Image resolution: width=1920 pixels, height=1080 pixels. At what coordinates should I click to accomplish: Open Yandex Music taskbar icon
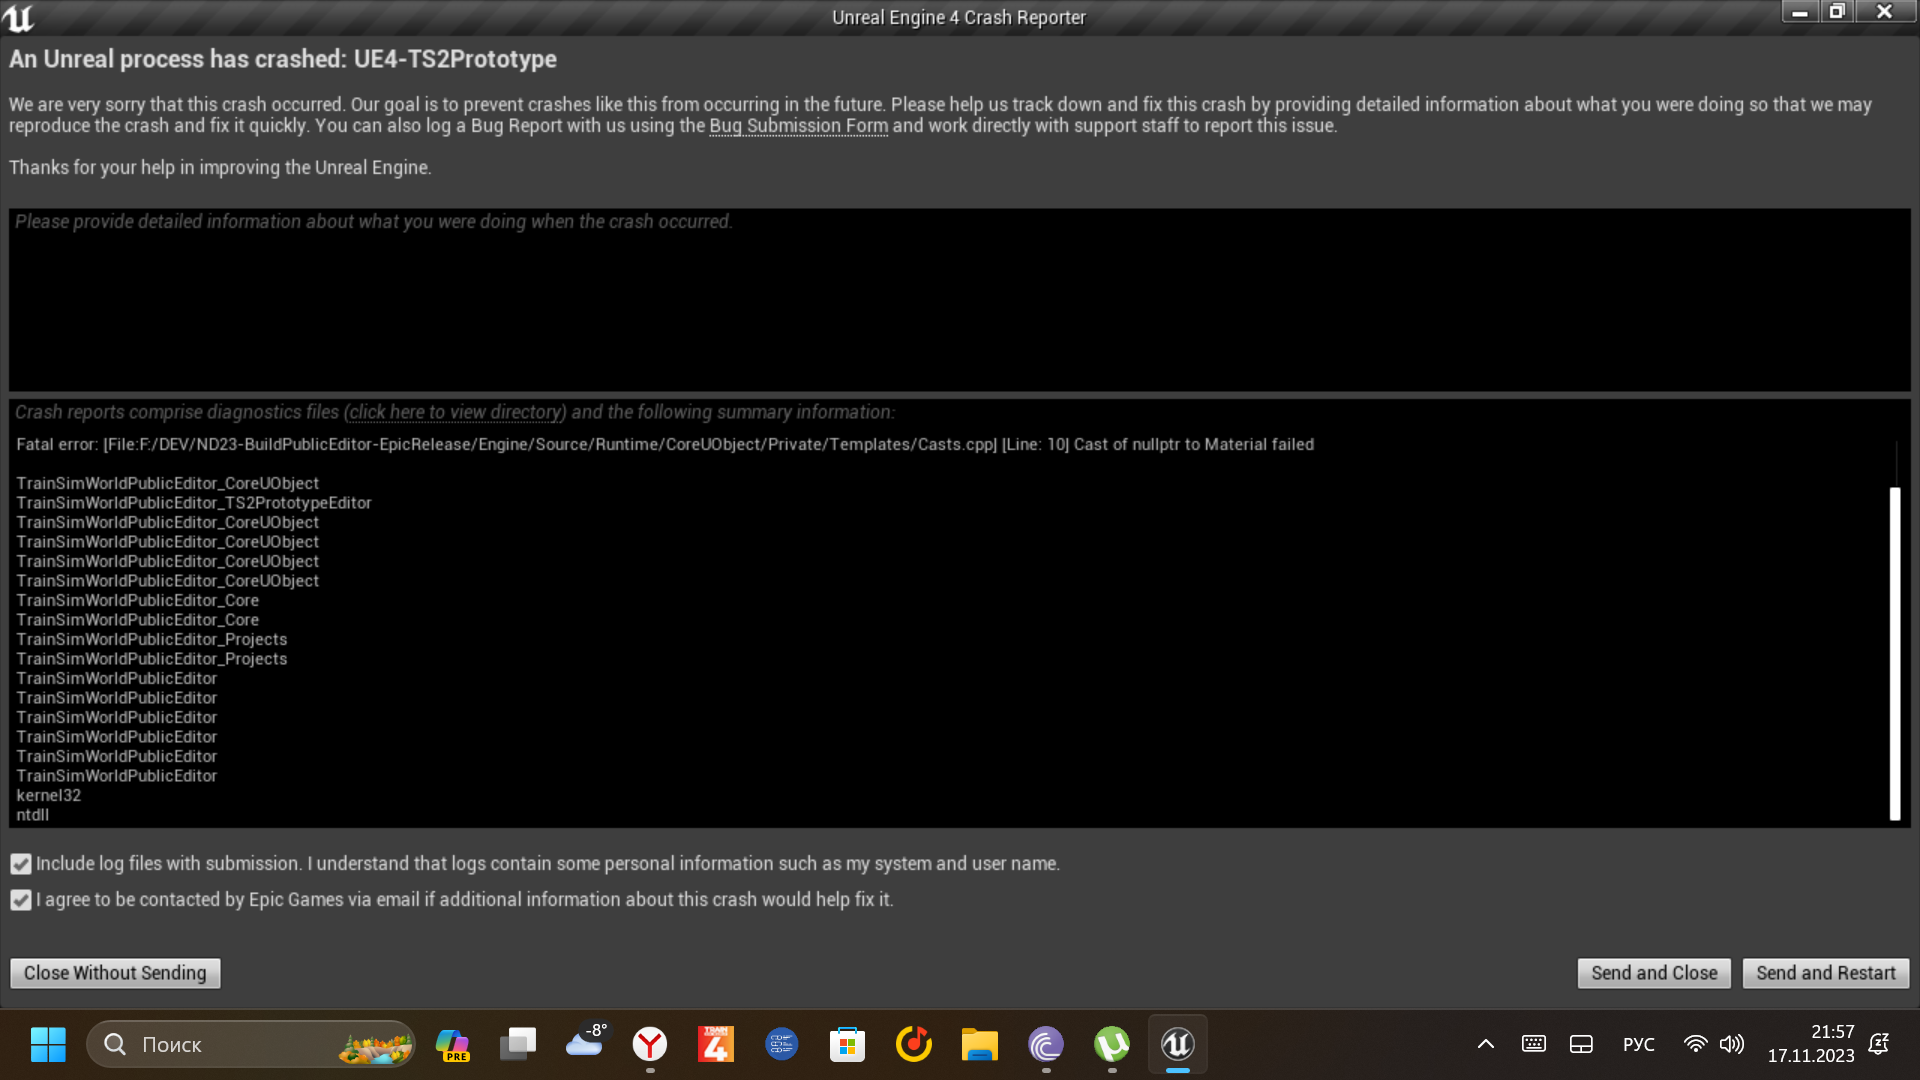point(913,1044)
